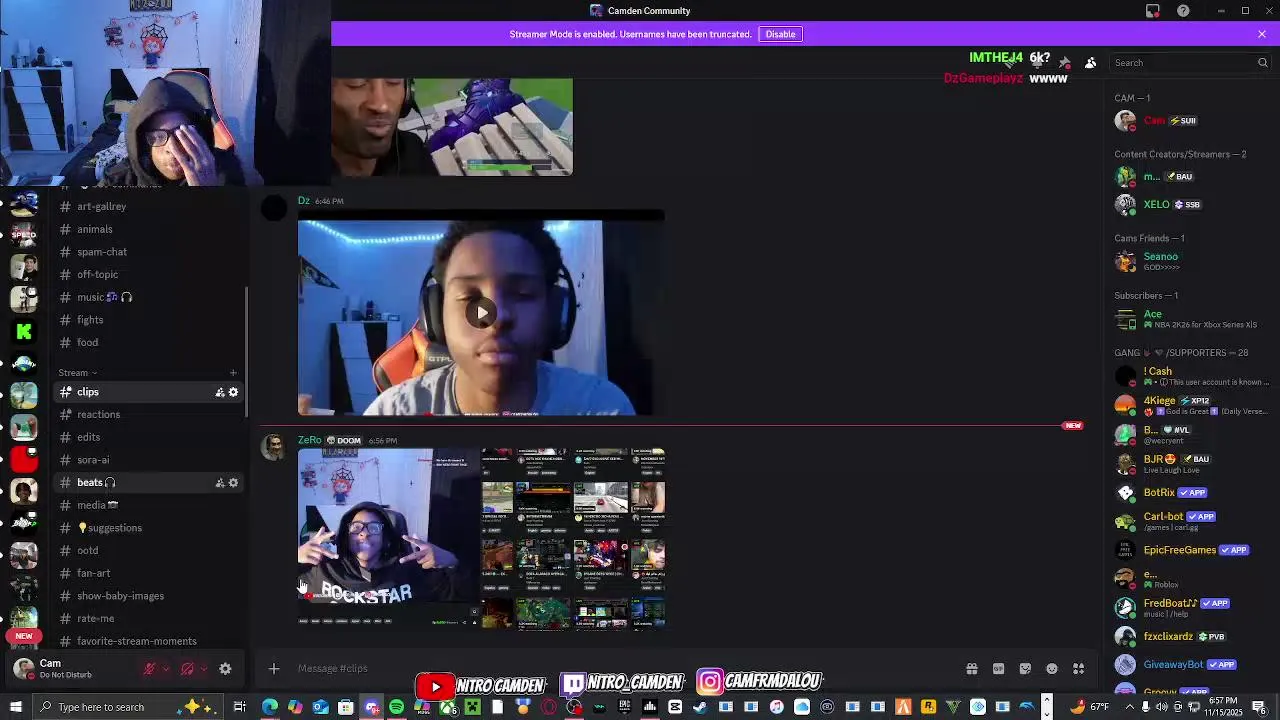Create invite for the clips channel

(220, 392)
